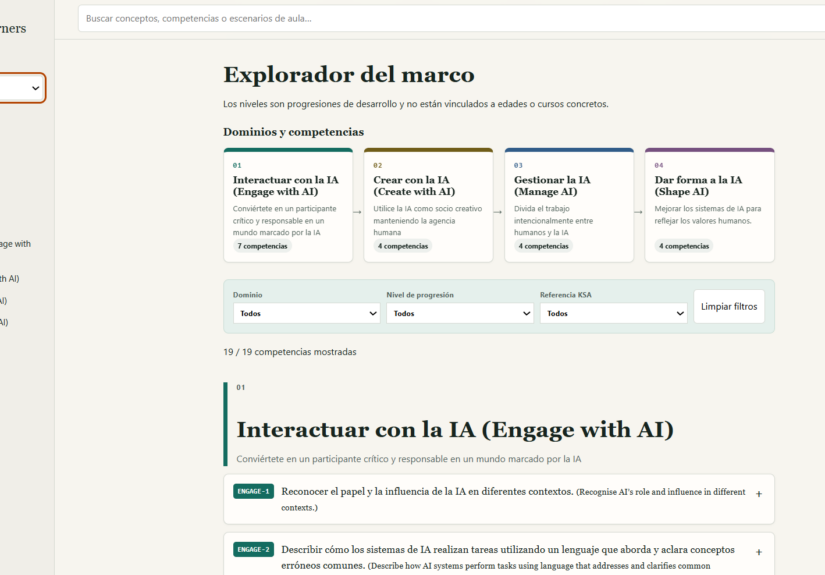Viewport: 825px width, 575px height.
Task: Click the 02 number on the Crear card
Action: [x=378, y=165]
